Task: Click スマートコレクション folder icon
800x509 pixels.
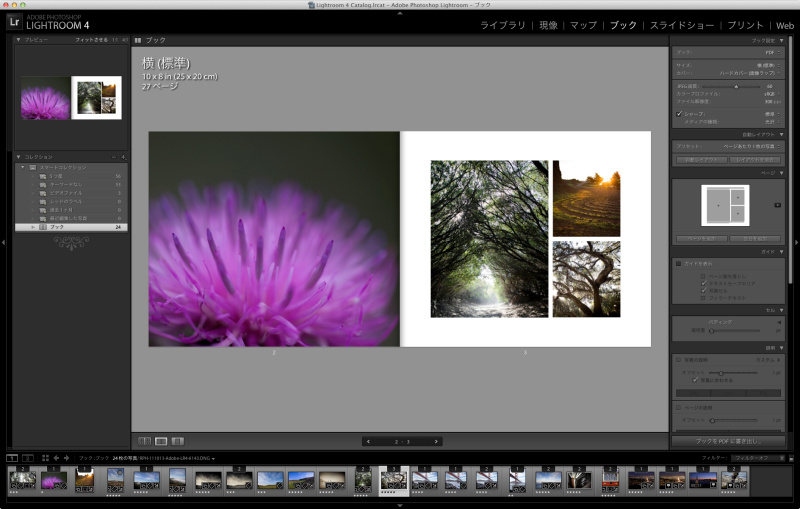Action: pyautogui.click(x=33, y=167)
